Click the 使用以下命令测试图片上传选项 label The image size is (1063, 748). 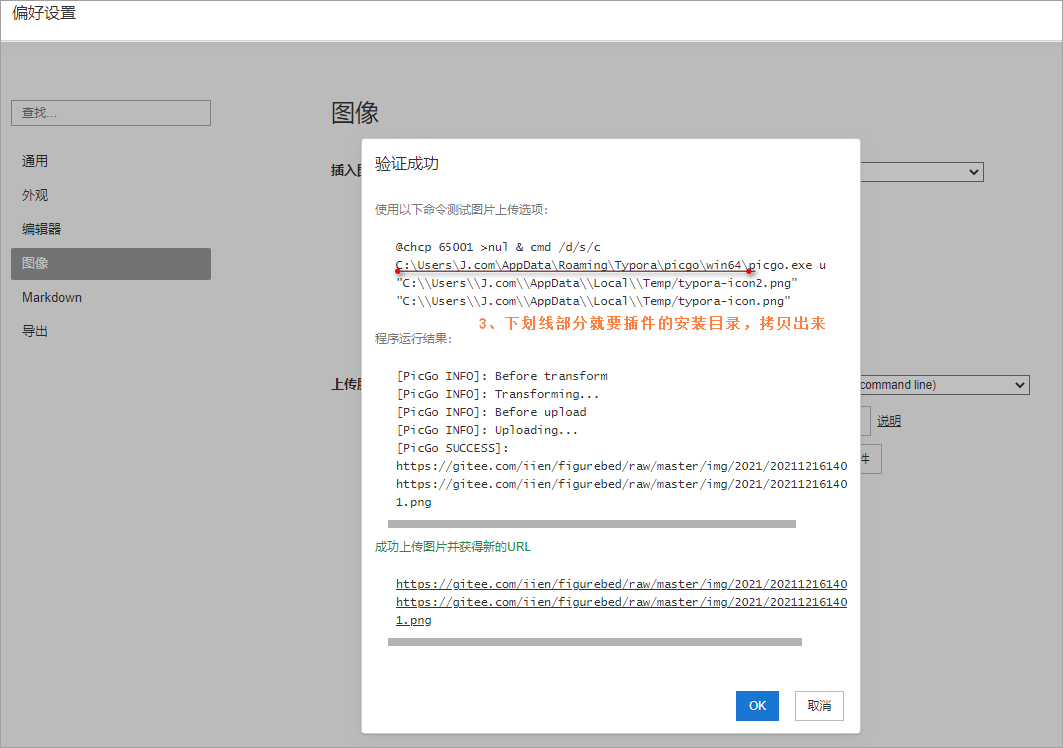[x=462, y=210]
